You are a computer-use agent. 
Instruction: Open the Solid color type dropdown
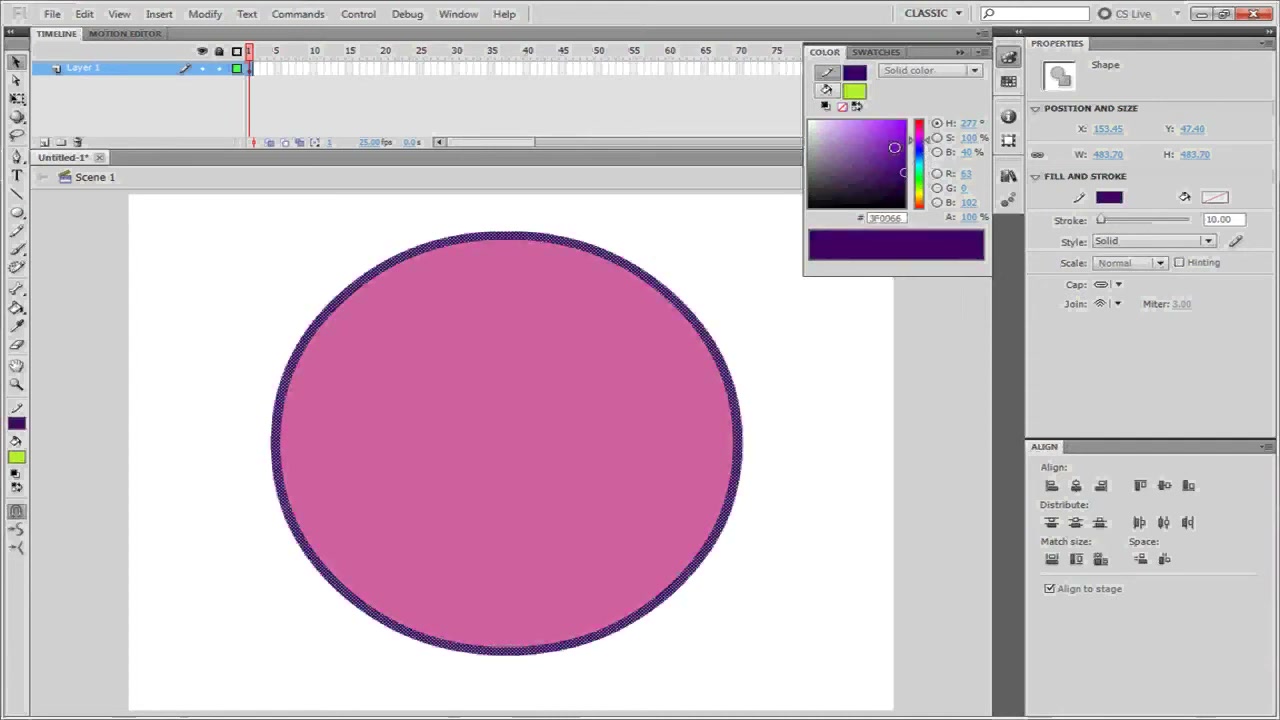[x=930, y=71]
